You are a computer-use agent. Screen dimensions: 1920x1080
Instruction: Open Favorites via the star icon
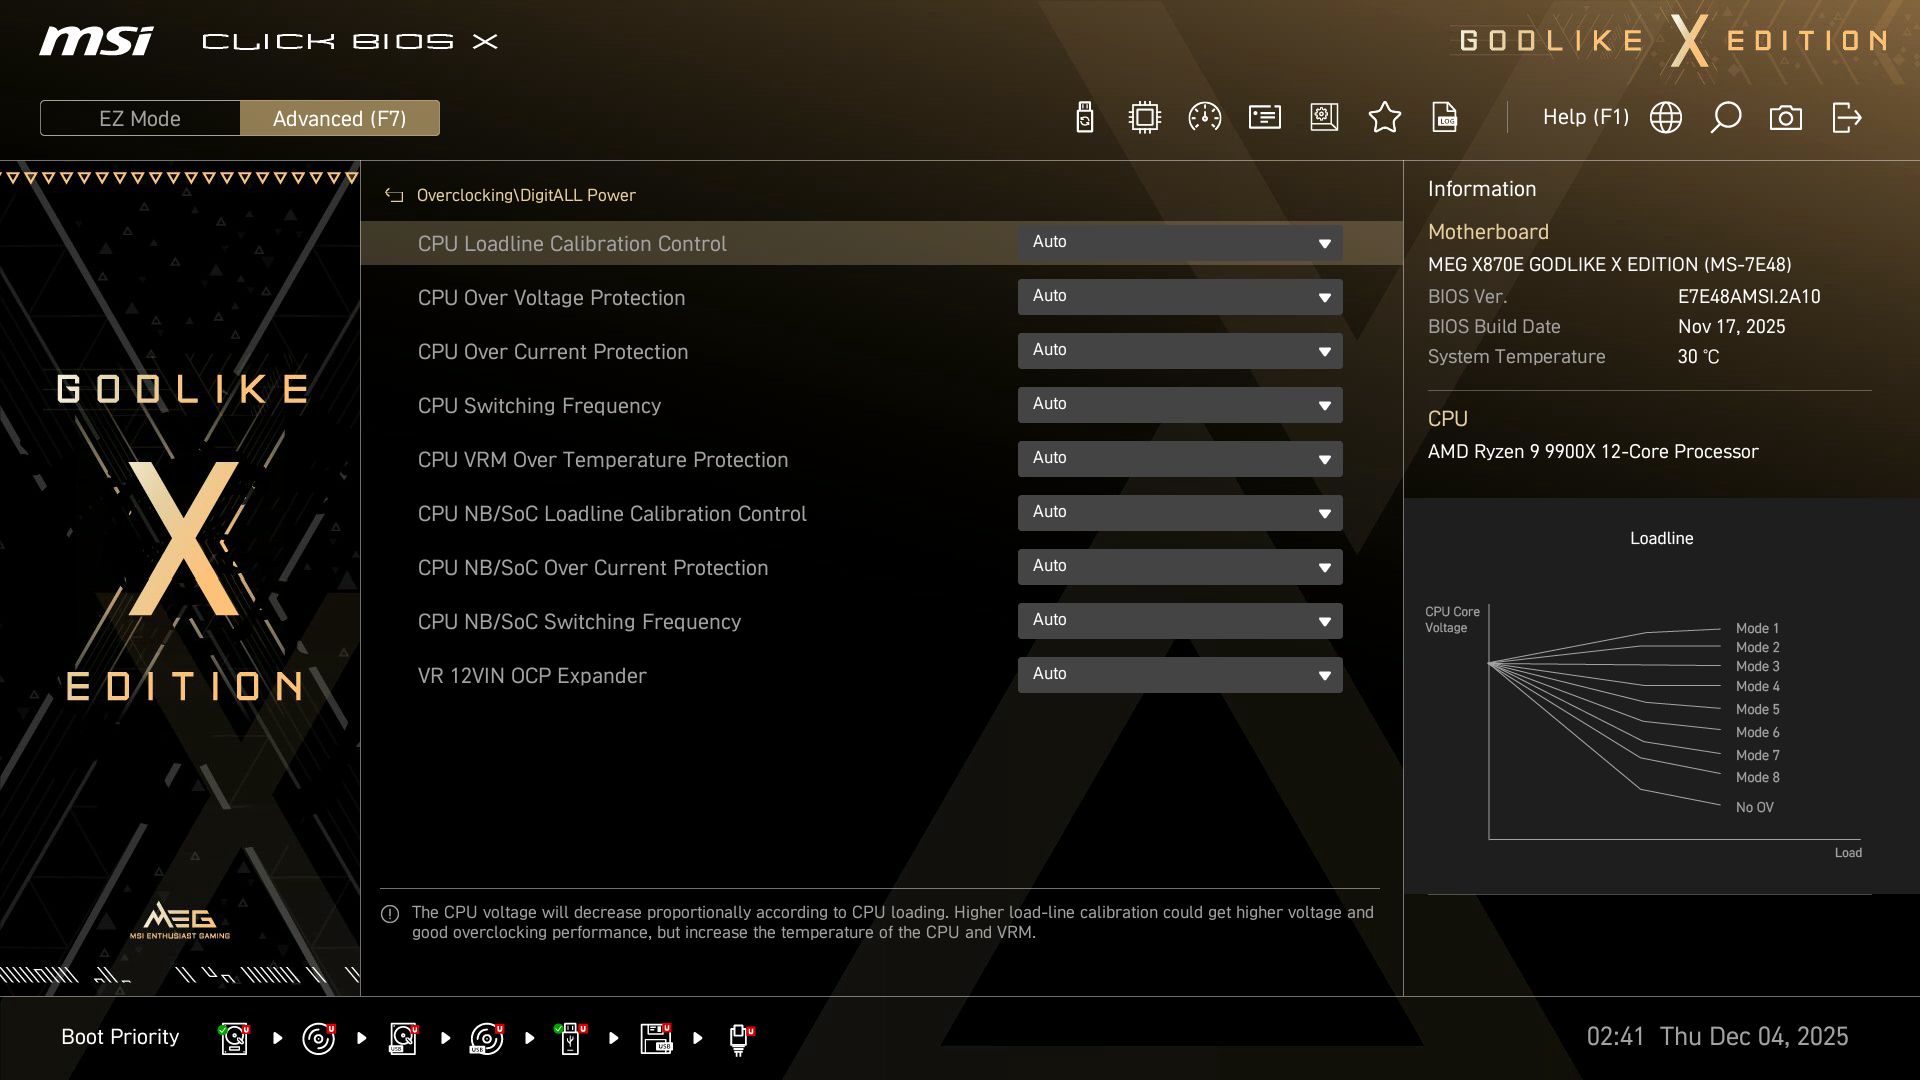(1384, 117)
